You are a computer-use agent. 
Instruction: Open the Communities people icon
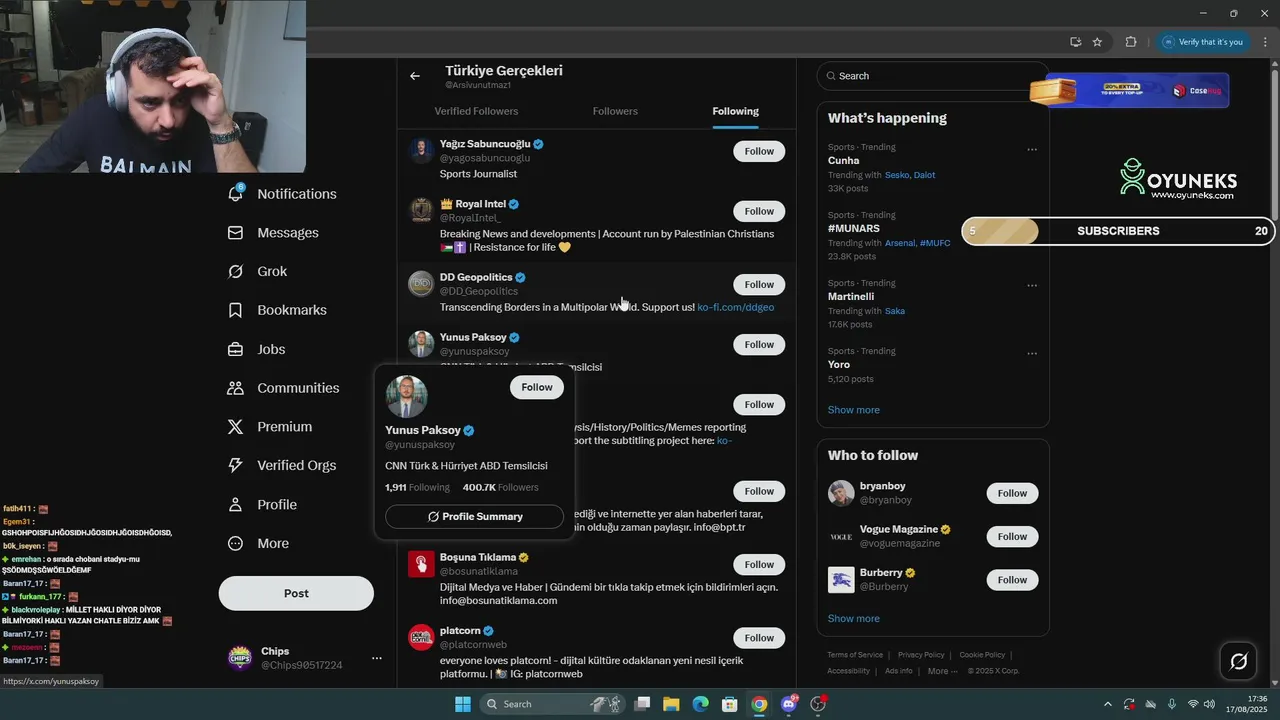point(235,387)
